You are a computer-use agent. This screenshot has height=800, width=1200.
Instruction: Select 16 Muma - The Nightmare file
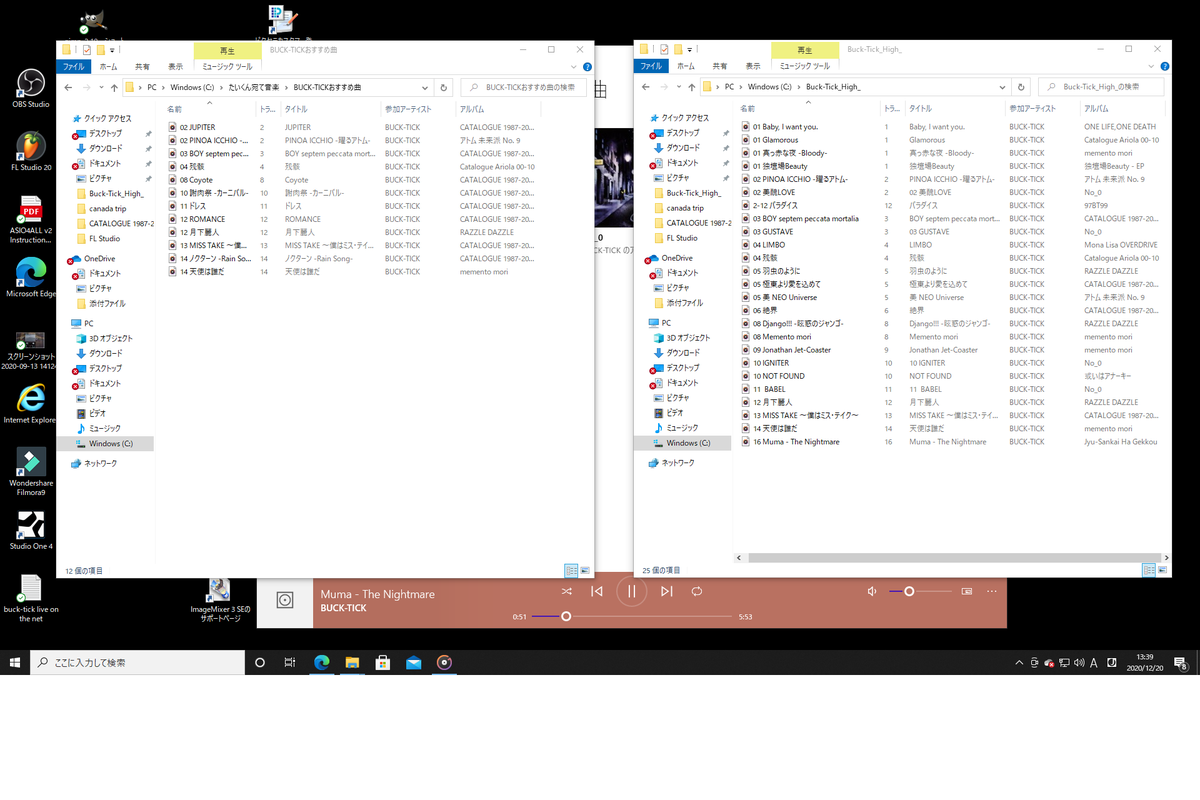tap(796, 441)
